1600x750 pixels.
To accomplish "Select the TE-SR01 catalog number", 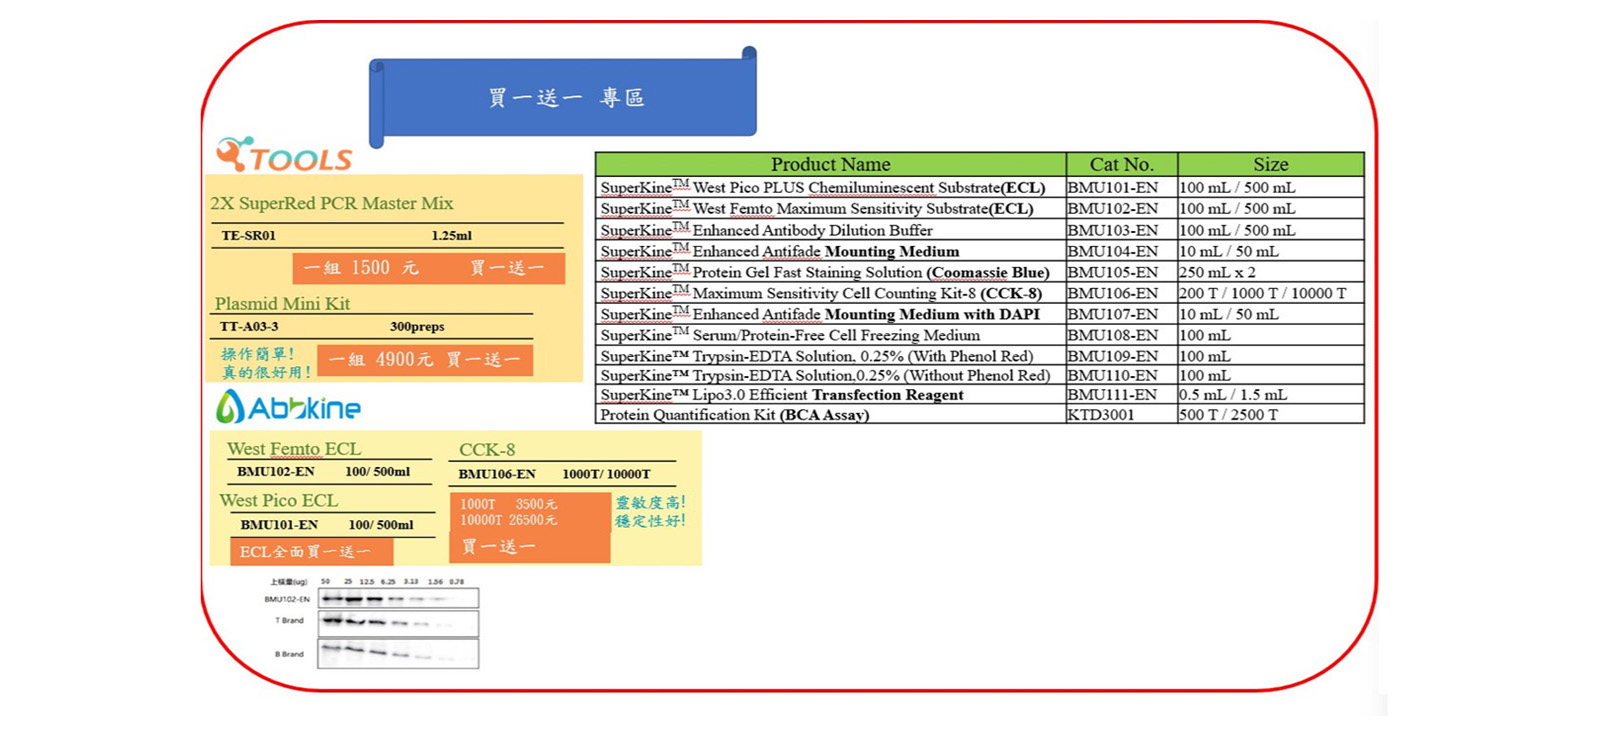I will click(x=249, y=236).
